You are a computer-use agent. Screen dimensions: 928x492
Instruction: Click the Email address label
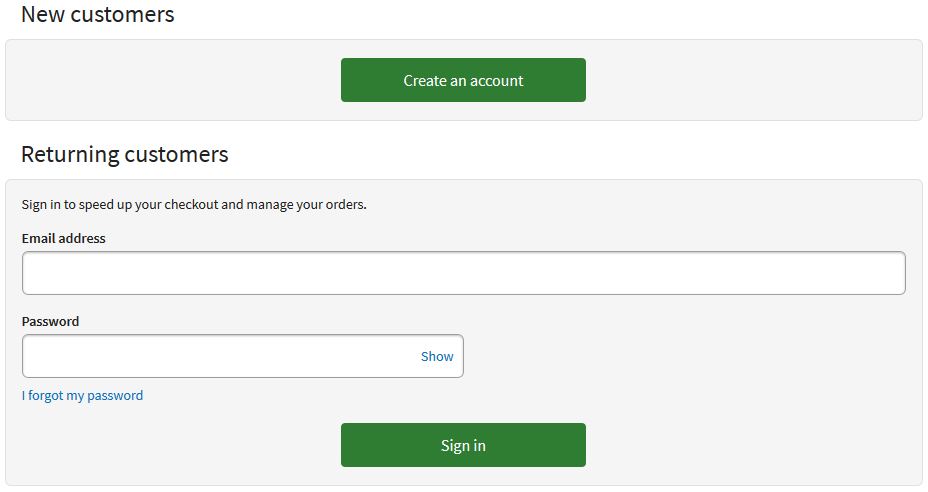coord(63,238)
